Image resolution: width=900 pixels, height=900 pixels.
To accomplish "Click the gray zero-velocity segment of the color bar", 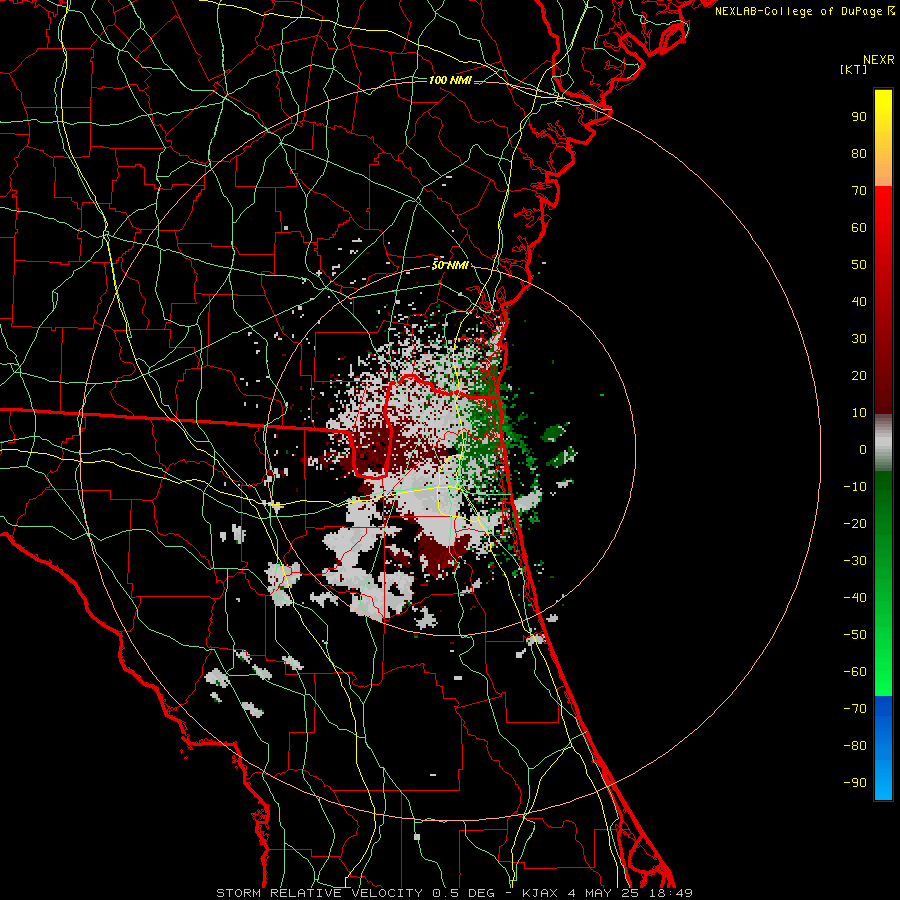I will tap(883, 443).
